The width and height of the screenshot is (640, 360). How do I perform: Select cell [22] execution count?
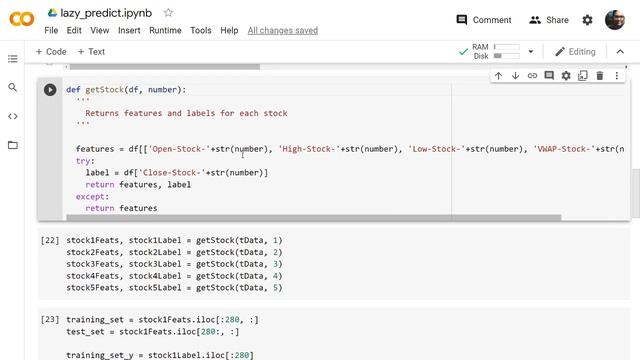tap(50, 240)
